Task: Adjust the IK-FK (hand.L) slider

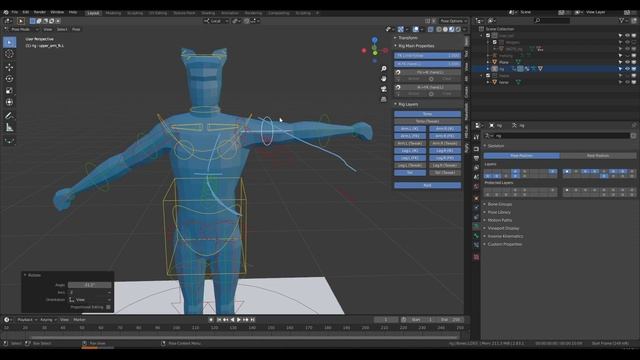Action: (427, 64)
